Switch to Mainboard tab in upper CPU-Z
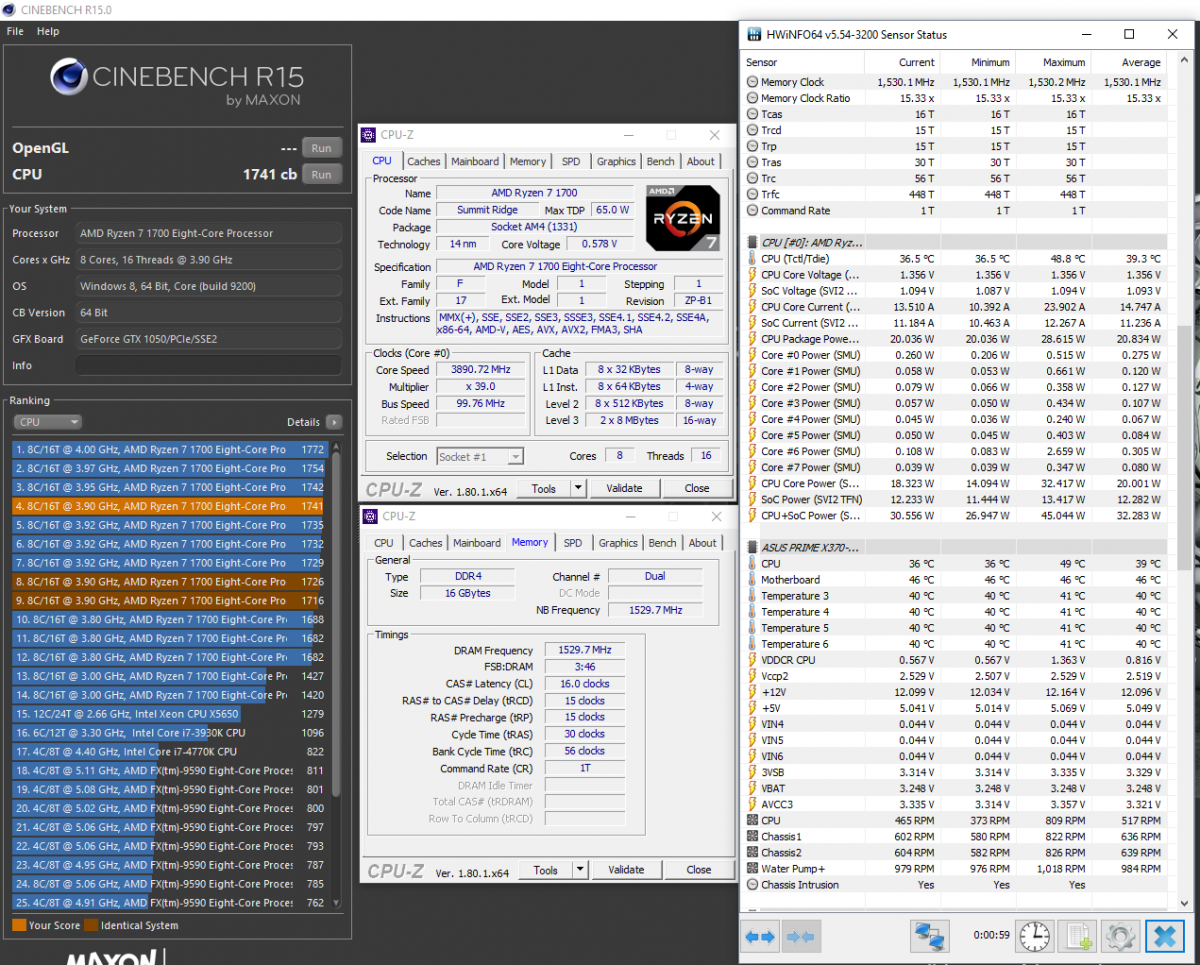The width and height of the screenshot is (1200, 965). [475, 161]
